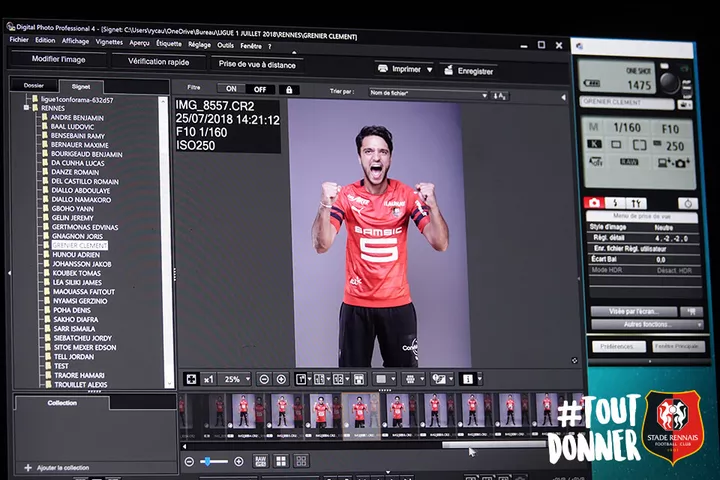Switch the filter to OFF

(x=259, y=89)
